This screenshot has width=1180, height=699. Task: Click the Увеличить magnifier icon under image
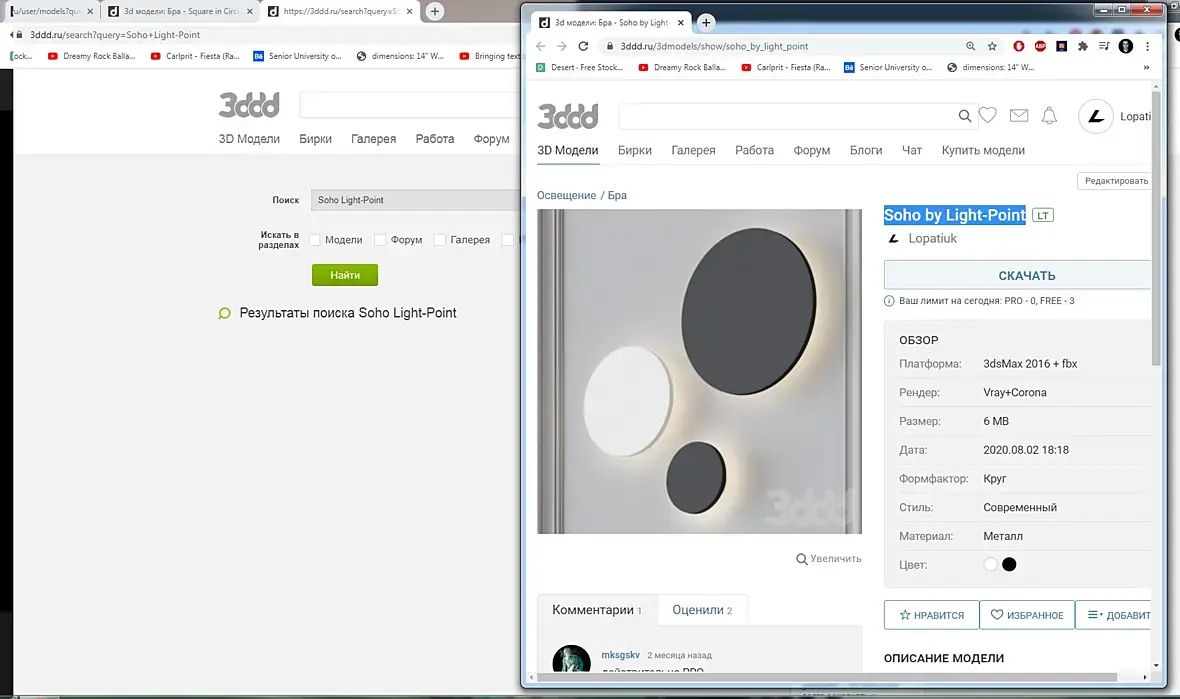tap(801, 559)
